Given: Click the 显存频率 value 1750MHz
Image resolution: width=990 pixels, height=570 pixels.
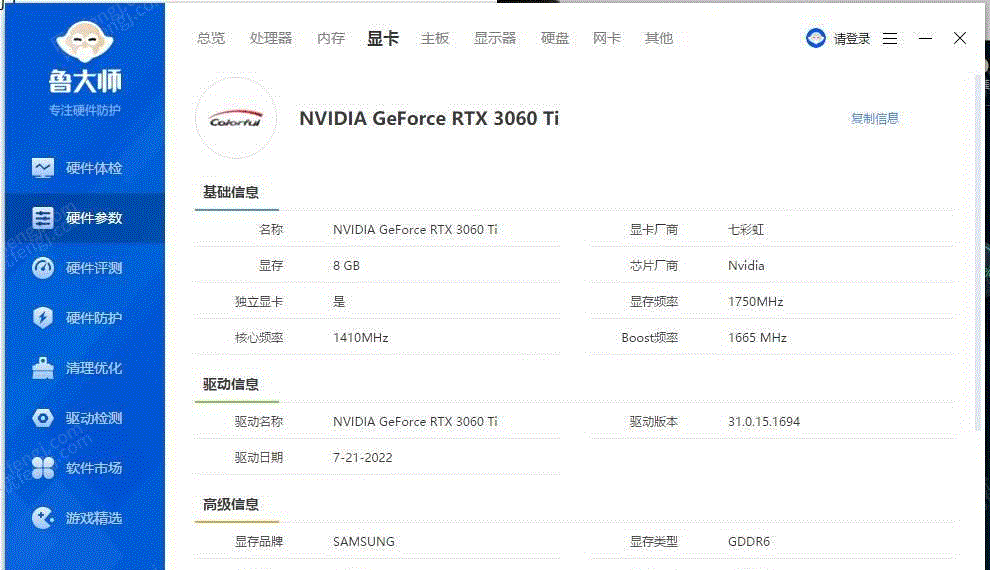Looking at the screenshot, I should [756, 302].
